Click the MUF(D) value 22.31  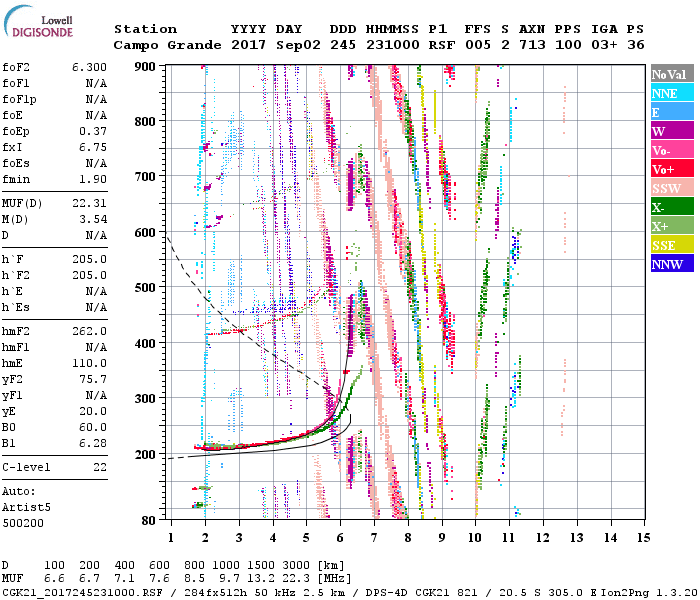click(x=89, y=203)
